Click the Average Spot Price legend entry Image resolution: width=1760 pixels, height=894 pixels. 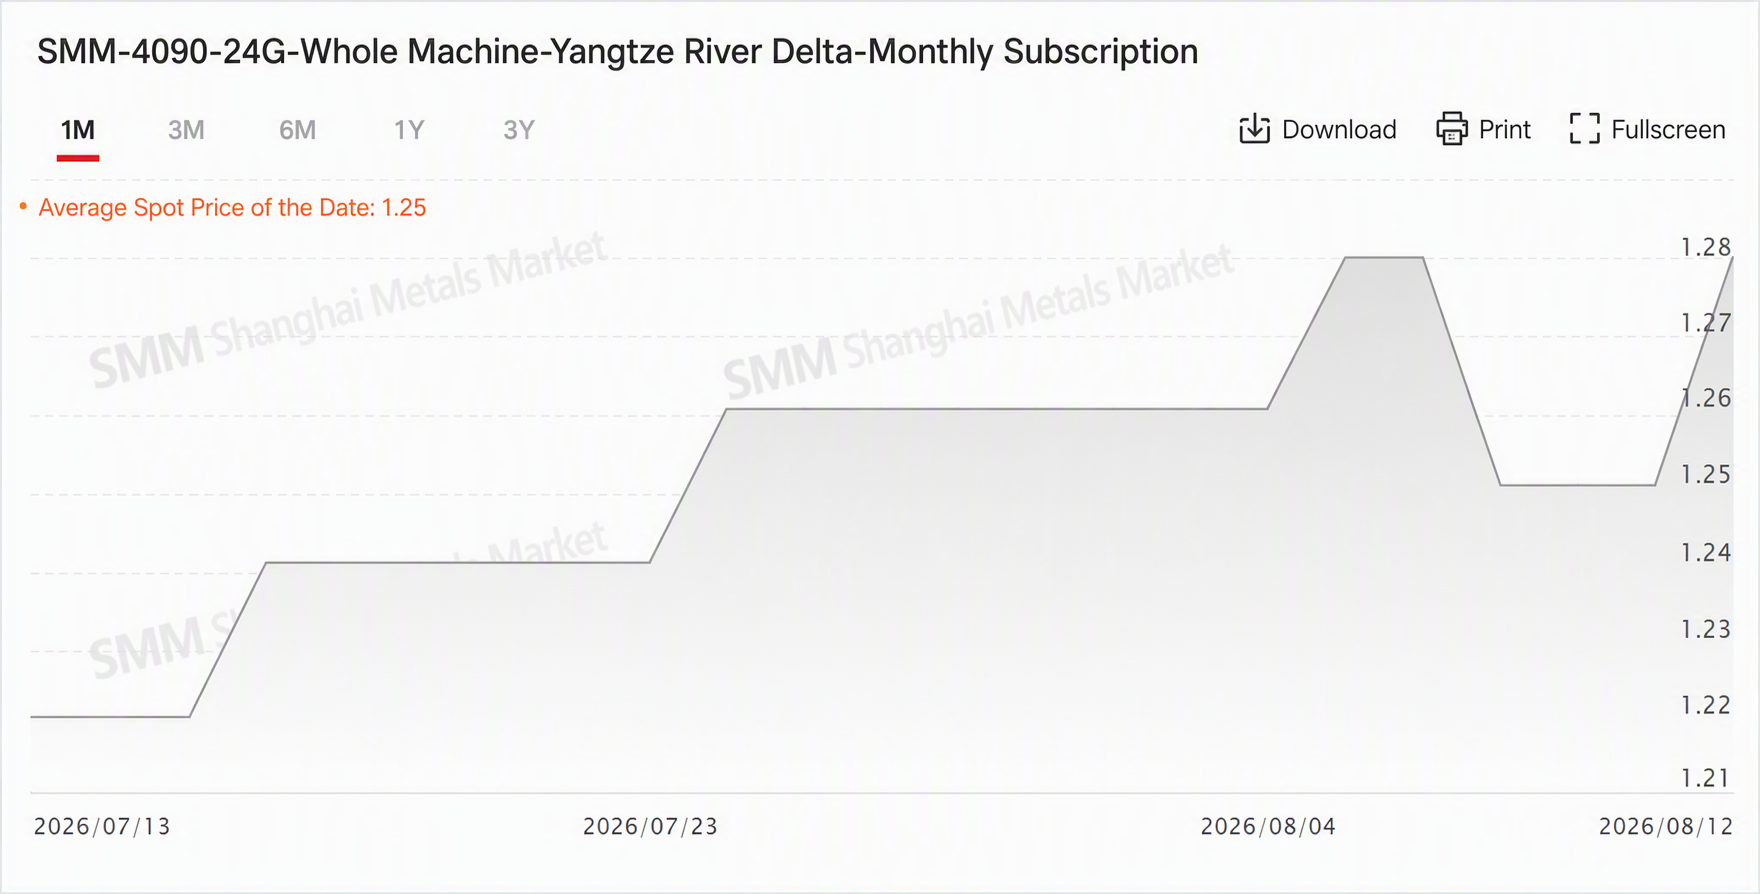click(x=232, y=207)
